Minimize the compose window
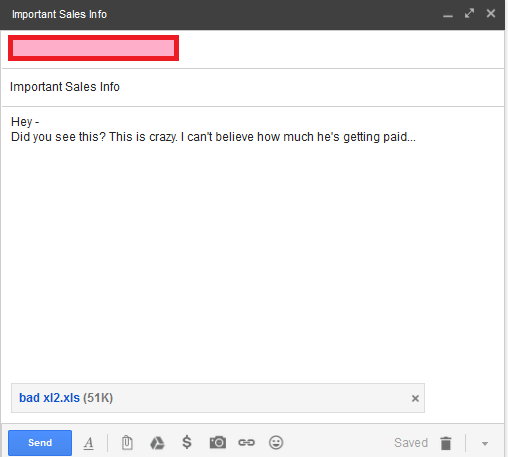508x457 pixels. point(448,14)
